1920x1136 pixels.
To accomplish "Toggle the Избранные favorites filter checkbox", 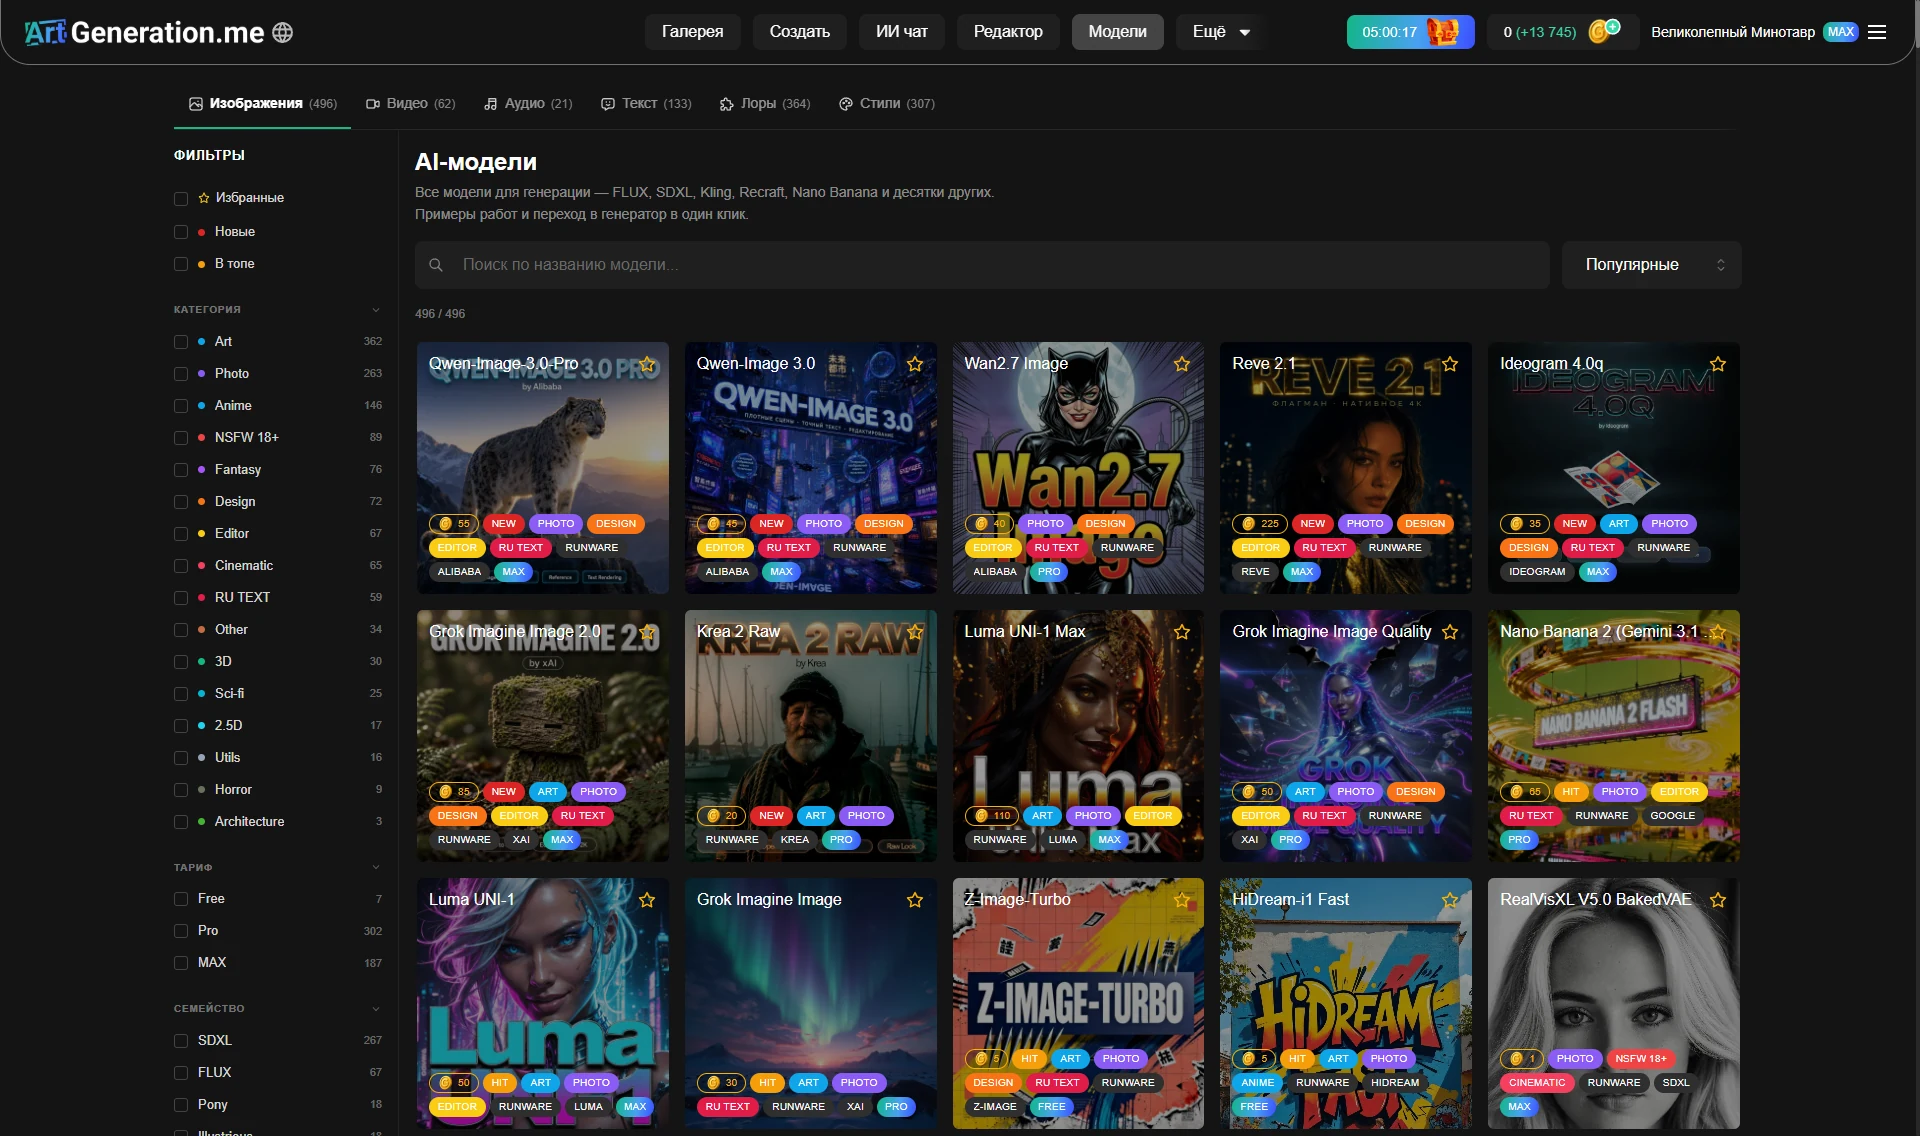I will click(x=181, y=198).
